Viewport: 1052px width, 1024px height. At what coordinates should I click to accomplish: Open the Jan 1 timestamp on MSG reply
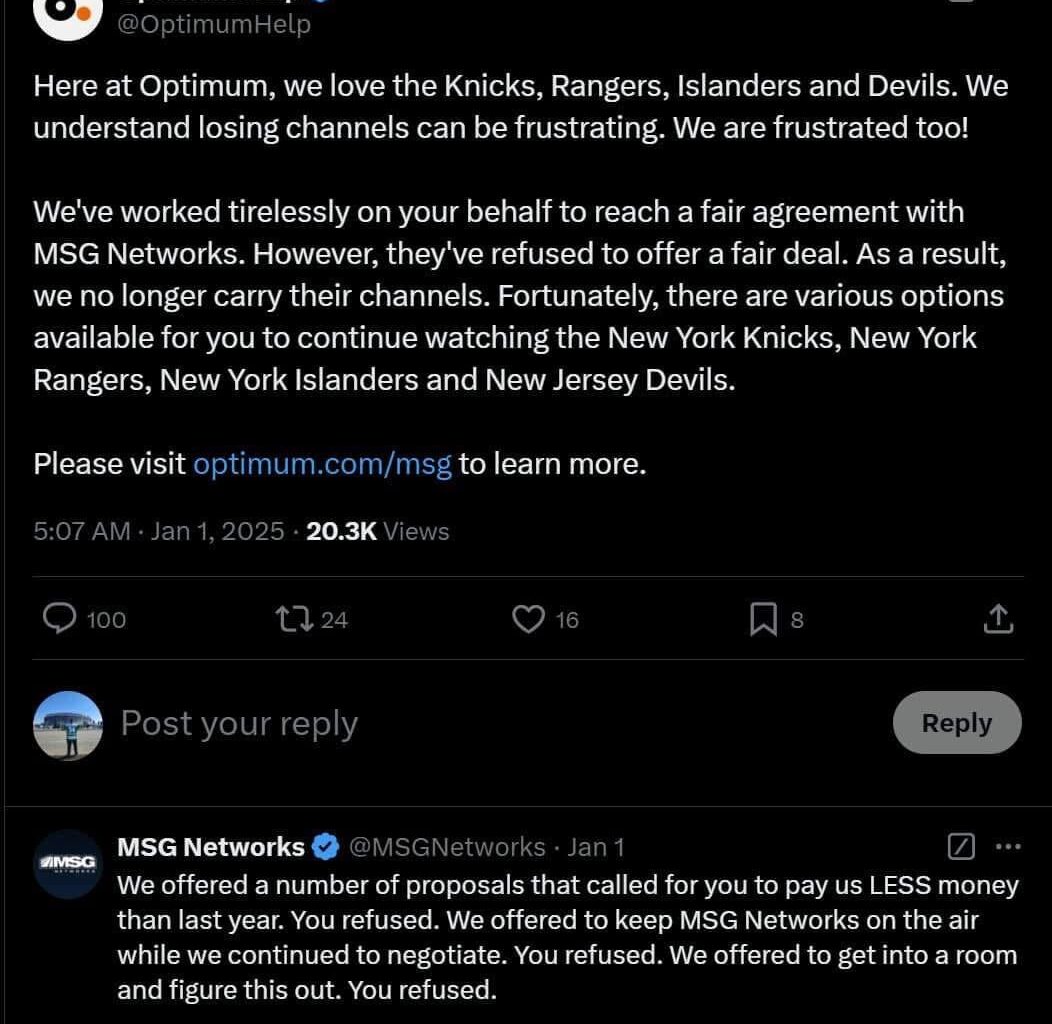click(x=595, y=847)
